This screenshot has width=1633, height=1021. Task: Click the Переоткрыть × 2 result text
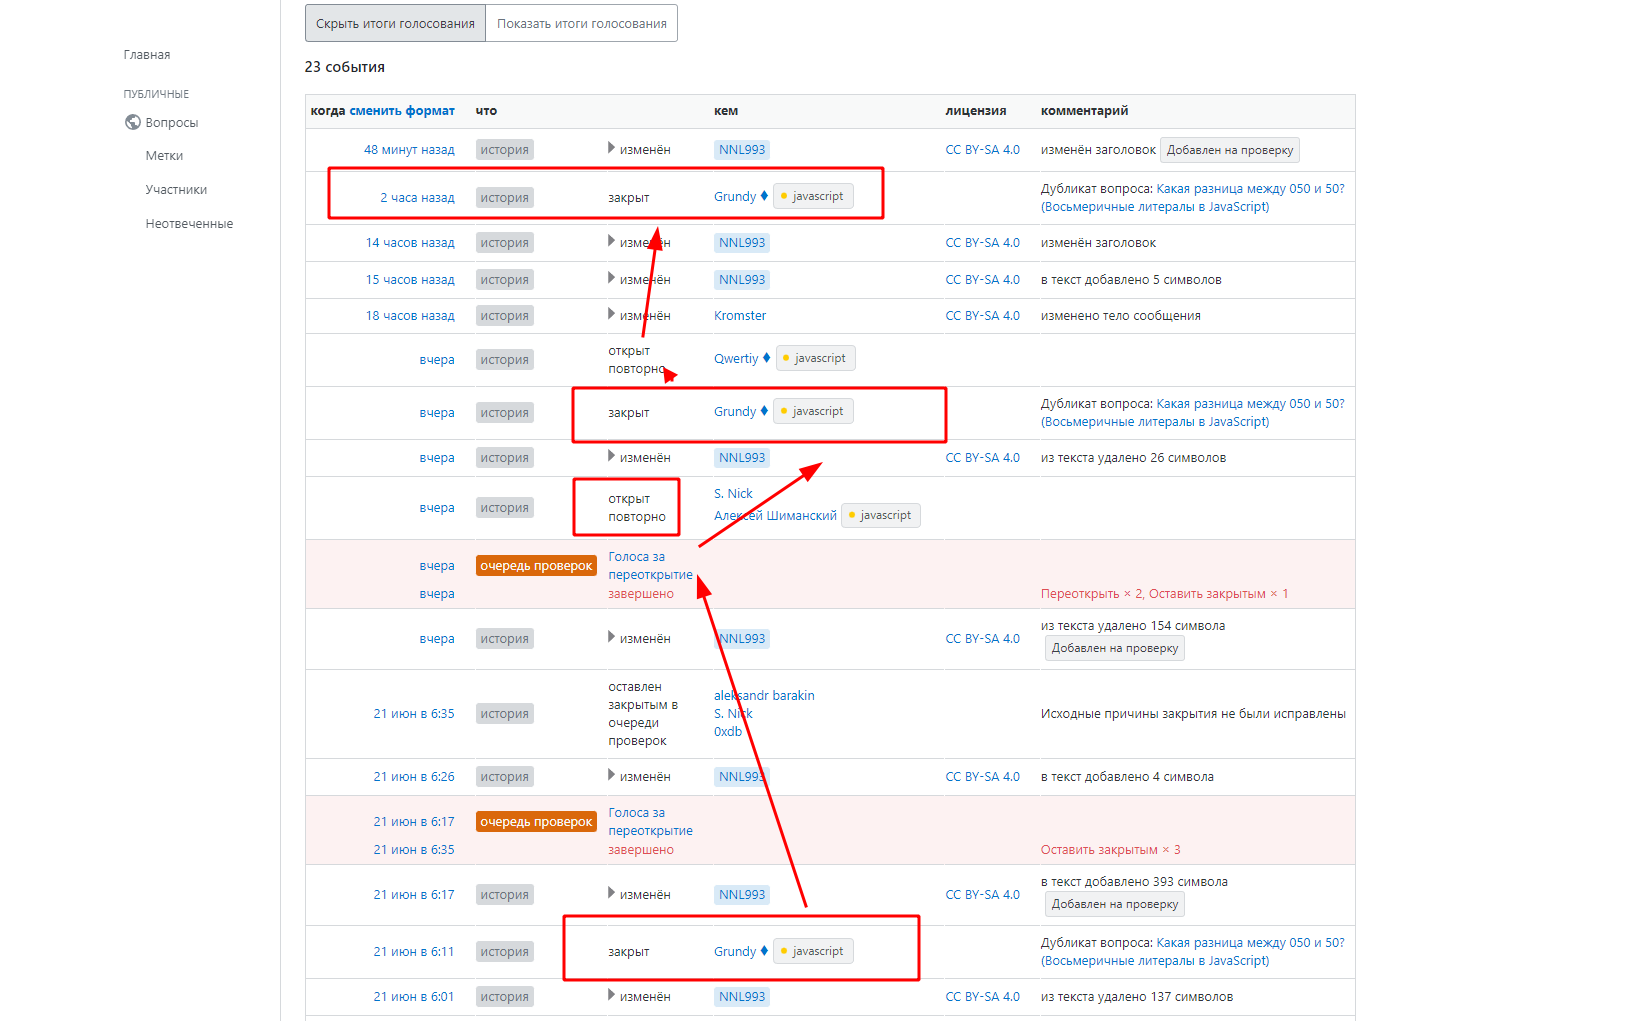coord(1091,594)
